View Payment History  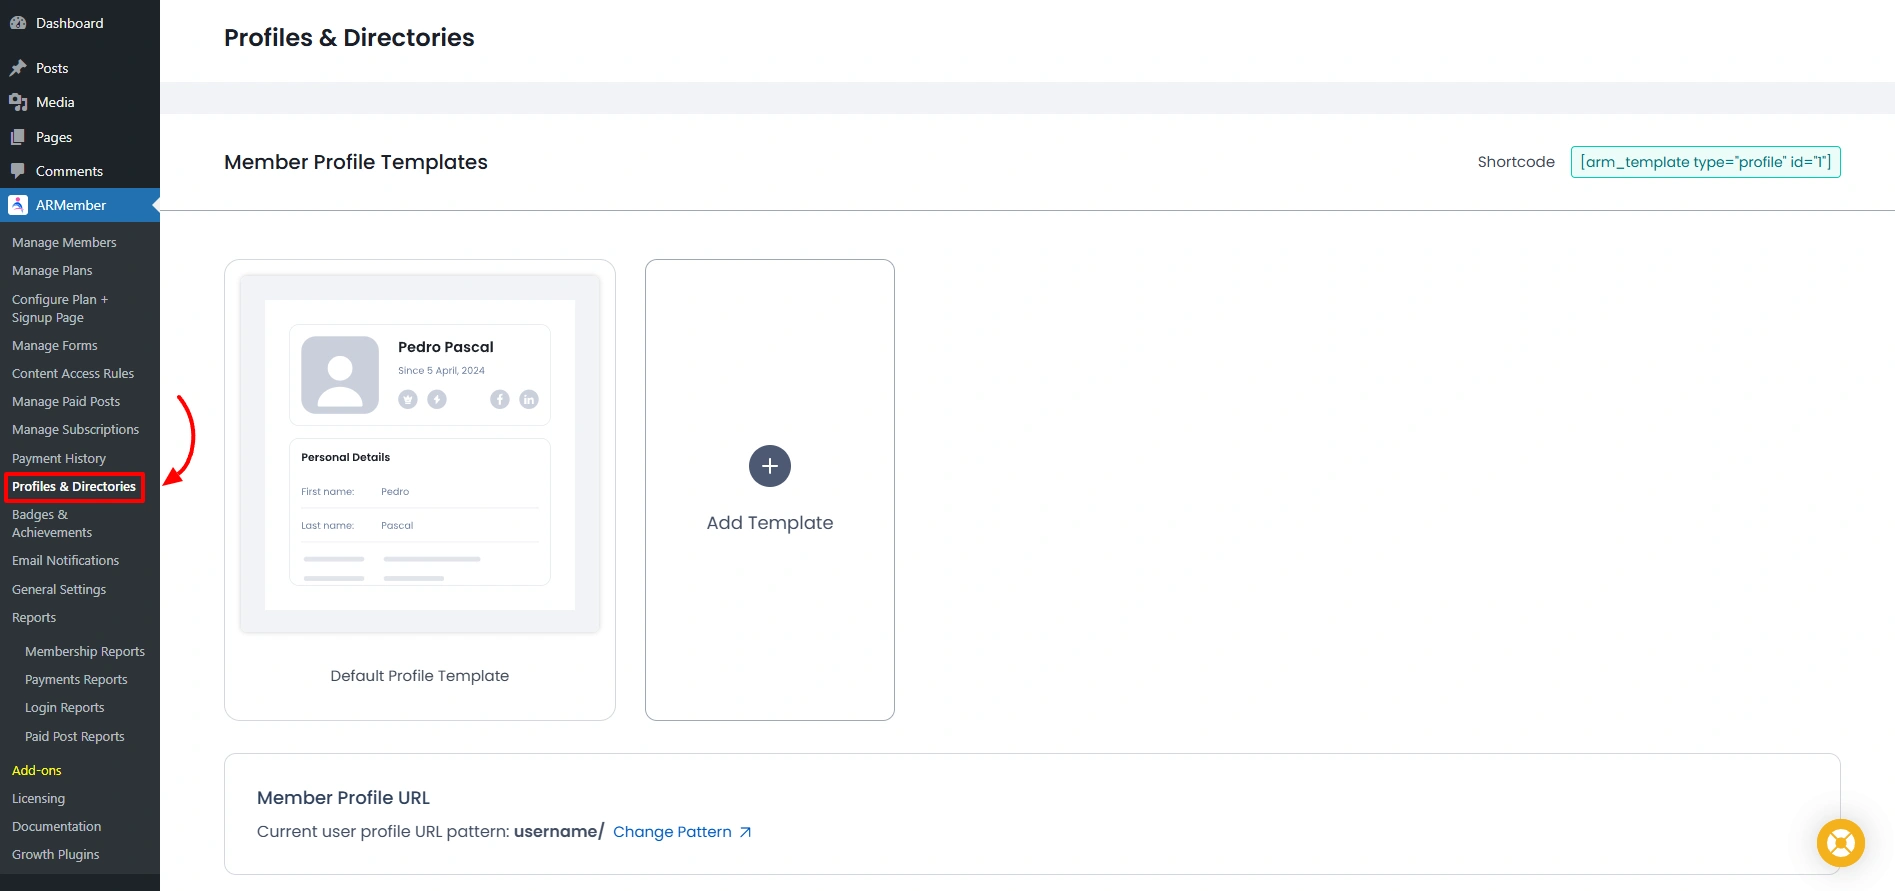tap(59, 458)
